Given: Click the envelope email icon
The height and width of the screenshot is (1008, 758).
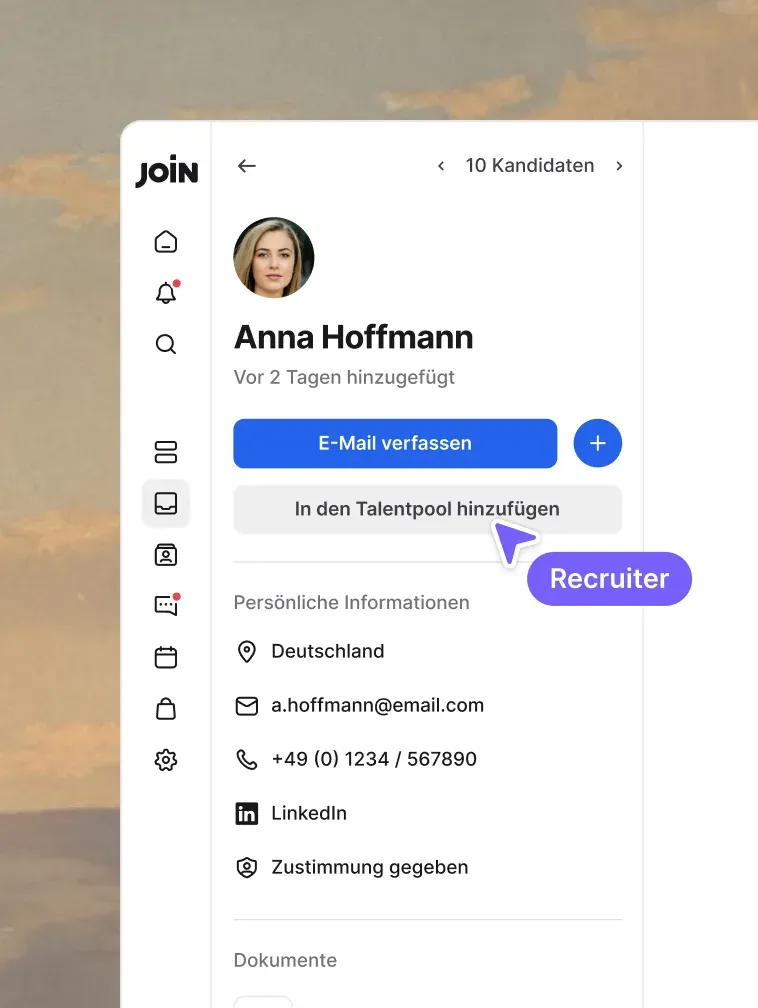Looking at the screenshot, I should [247, 706].
